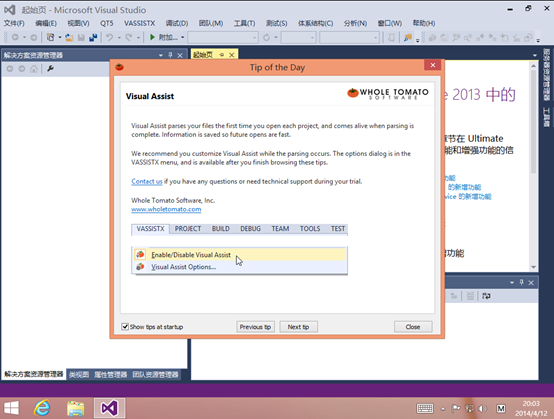The height and width of the screenshot is (419, 554).
Task: Click Visual Assist spell check icon
Action: [x=516, y=37]
